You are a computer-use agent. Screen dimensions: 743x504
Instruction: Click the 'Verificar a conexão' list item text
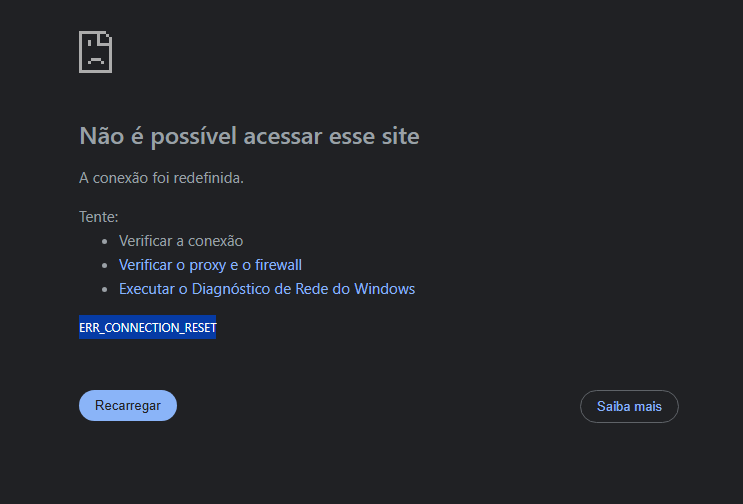[x=181, y=241]
